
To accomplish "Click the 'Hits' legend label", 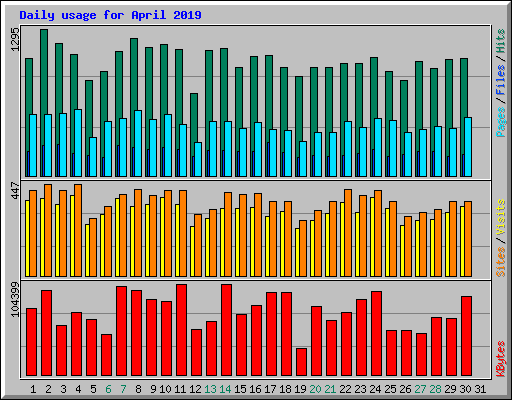I will point(501,42).
